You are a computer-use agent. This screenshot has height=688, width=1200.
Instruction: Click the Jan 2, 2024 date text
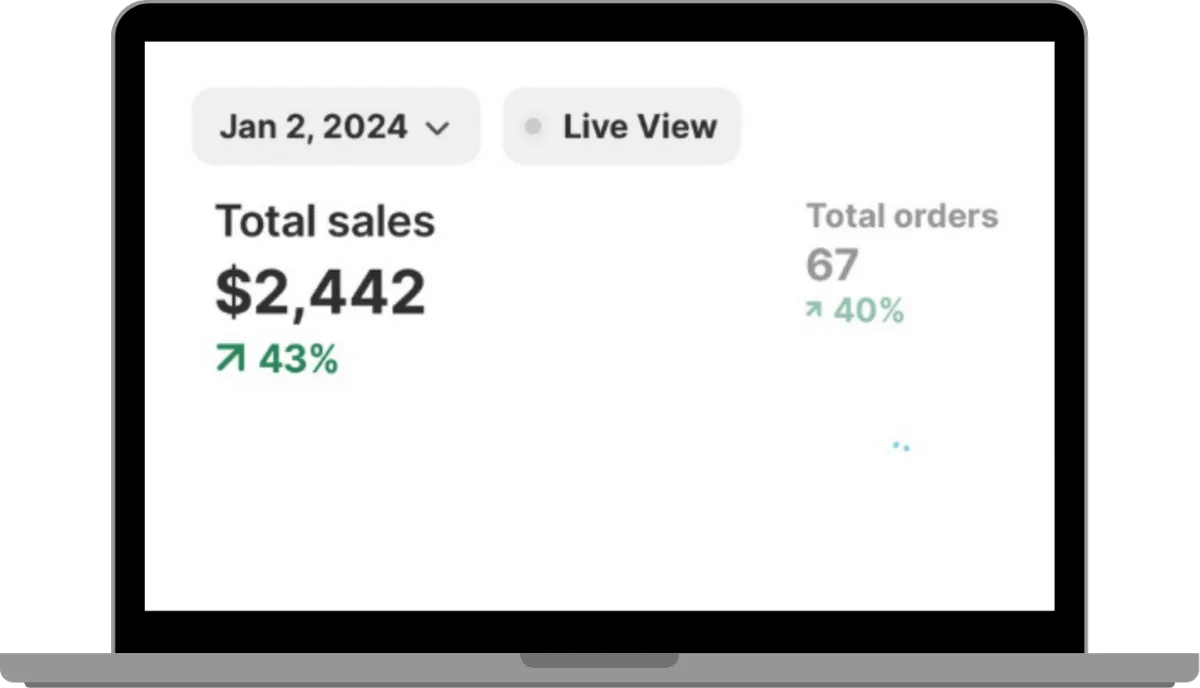(313, 127)
